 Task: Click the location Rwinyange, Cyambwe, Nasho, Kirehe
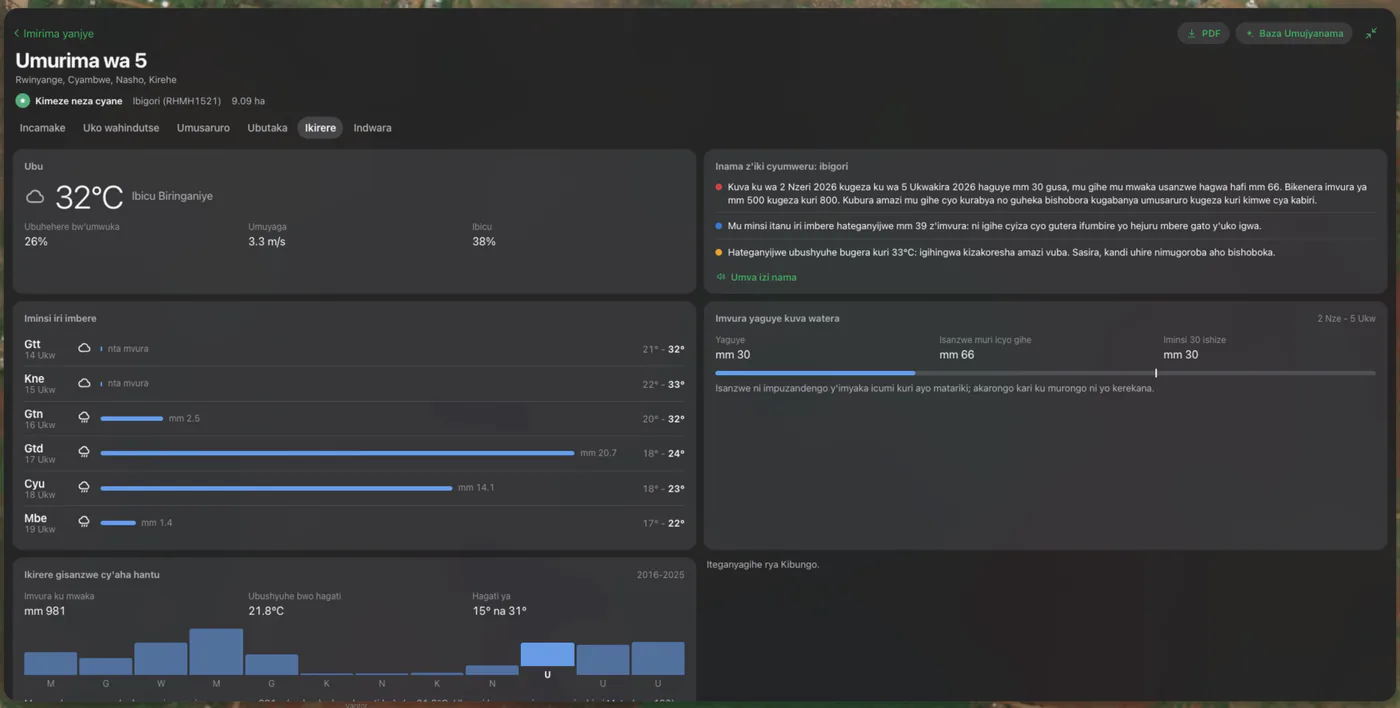pos(96,80)
